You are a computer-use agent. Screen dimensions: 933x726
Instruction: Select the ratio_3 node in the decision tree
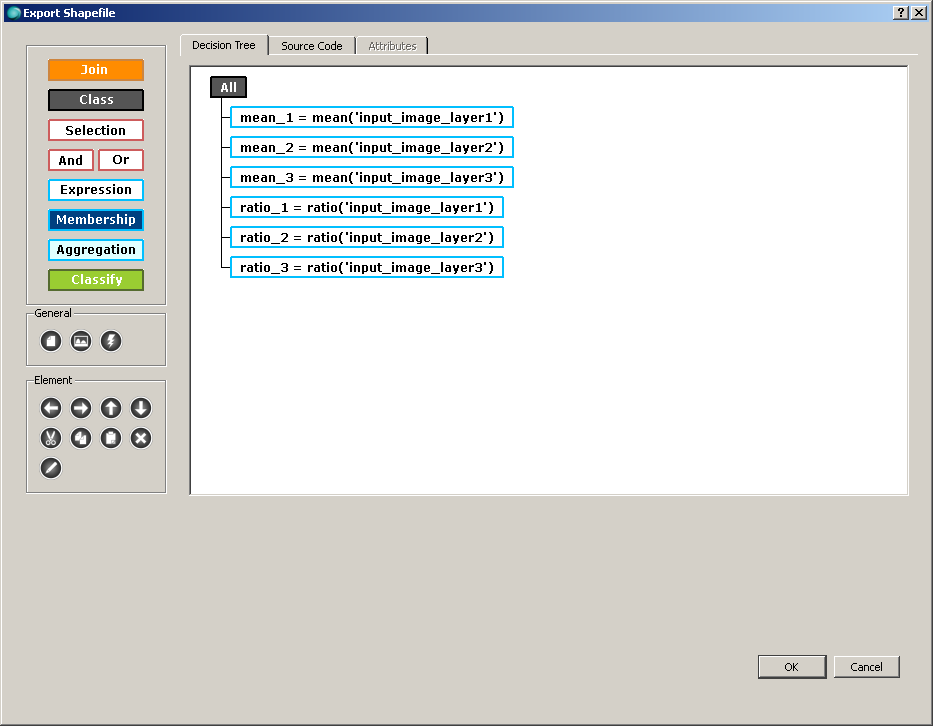[x=366, y=267]
